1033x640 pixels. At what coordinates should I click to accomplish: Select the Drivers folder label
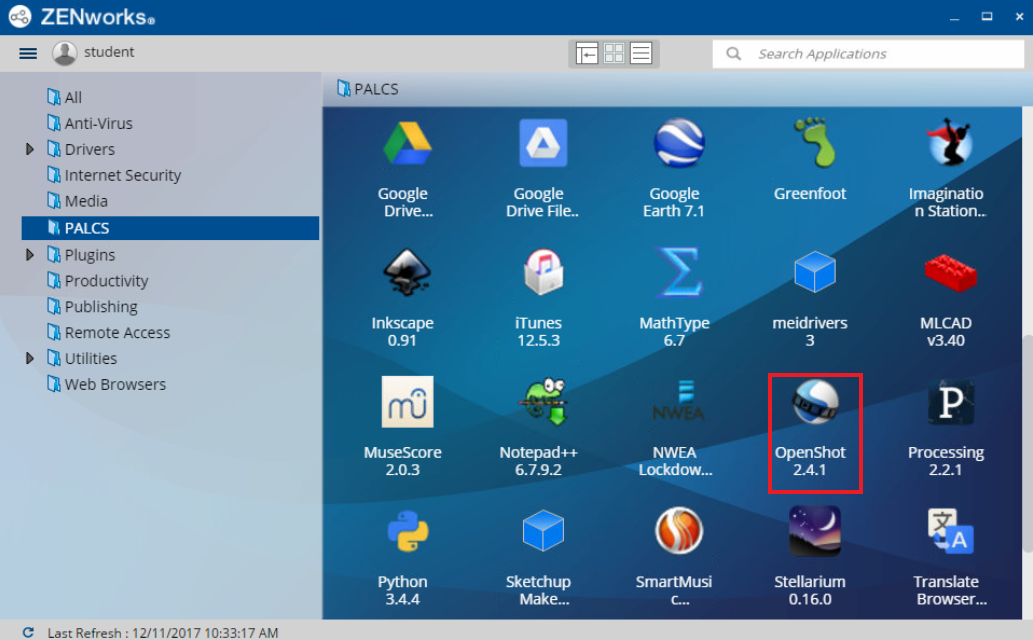point(90,150)
